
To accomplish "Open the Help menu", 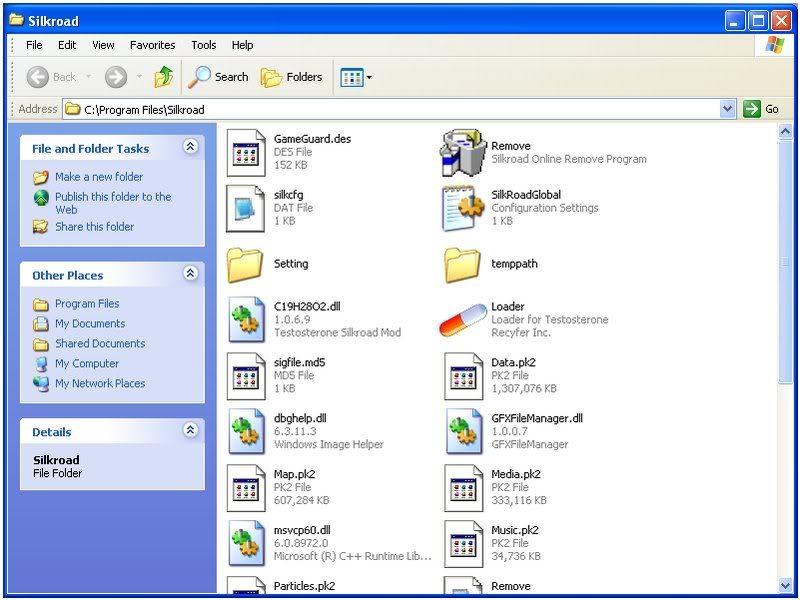I will click(x=242, y=45).
